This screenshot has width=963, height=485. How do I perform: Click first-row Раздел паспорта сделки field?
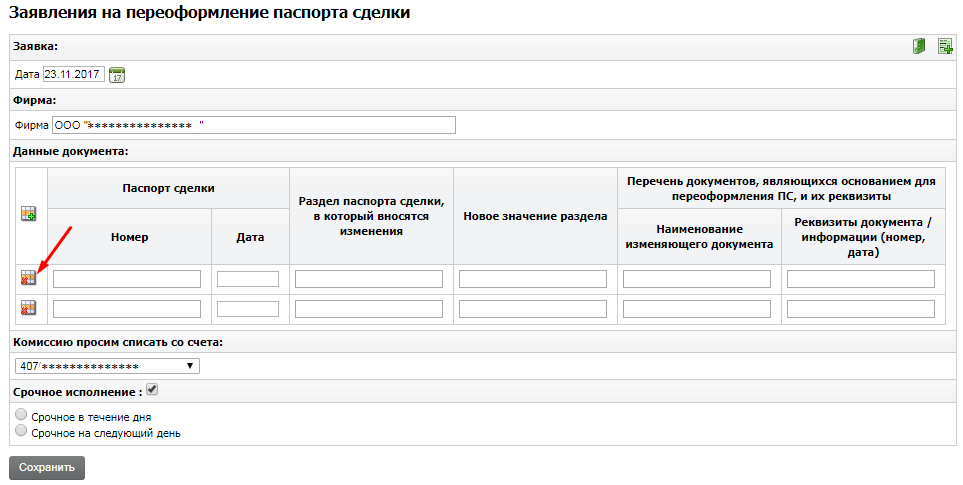click(369, 279)
